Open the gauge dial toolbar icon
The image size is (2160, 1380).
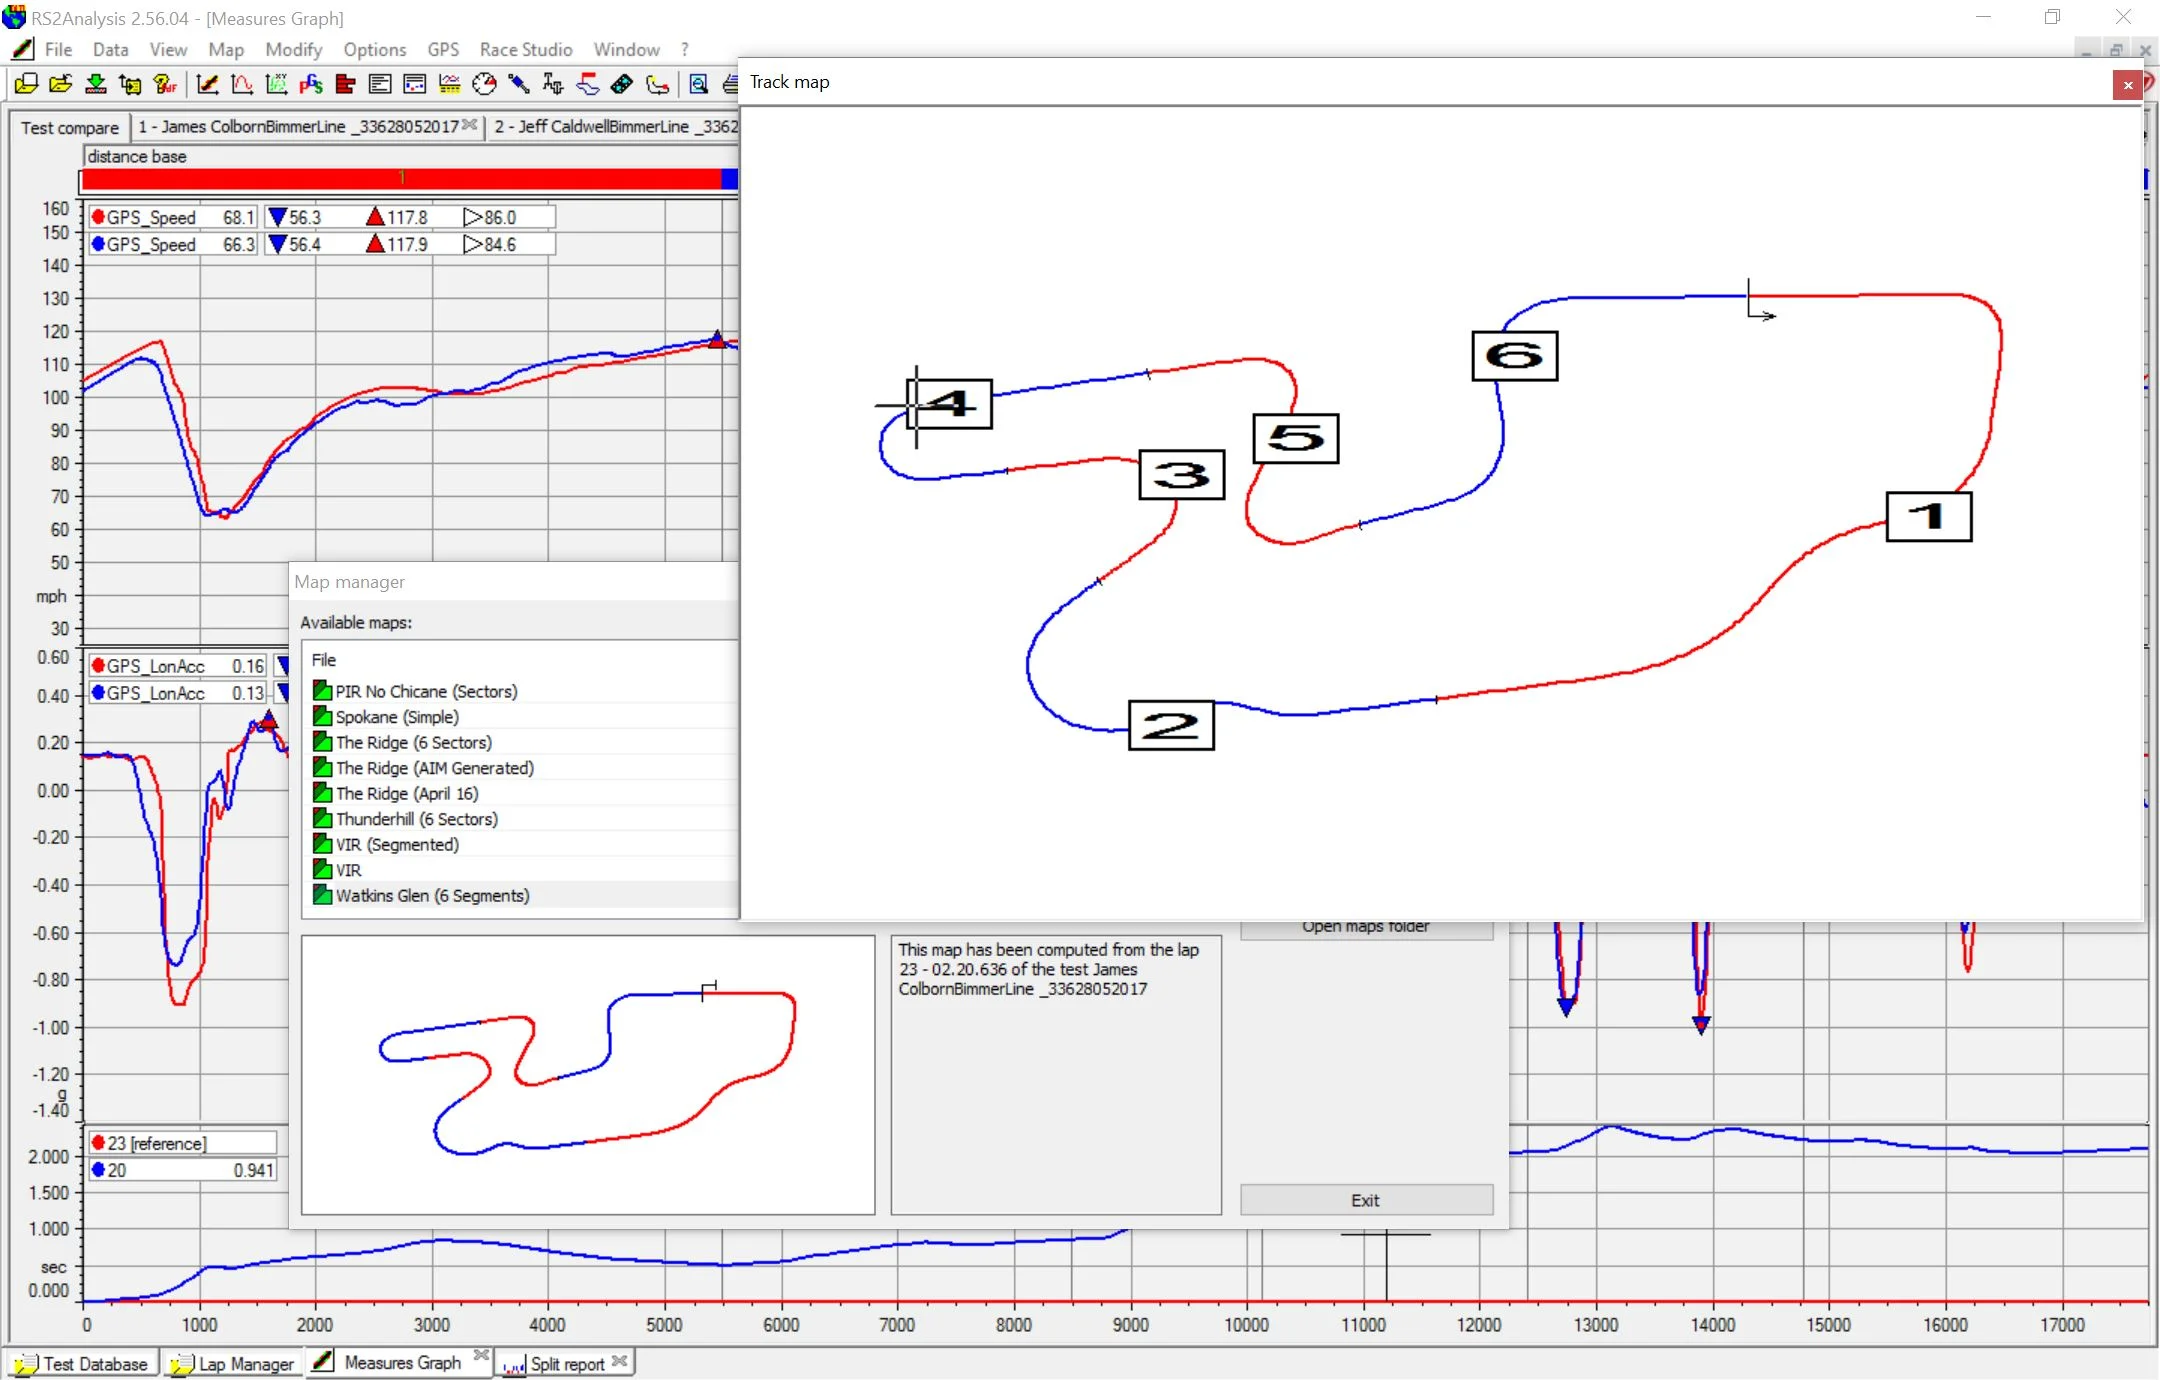[484, 84]
